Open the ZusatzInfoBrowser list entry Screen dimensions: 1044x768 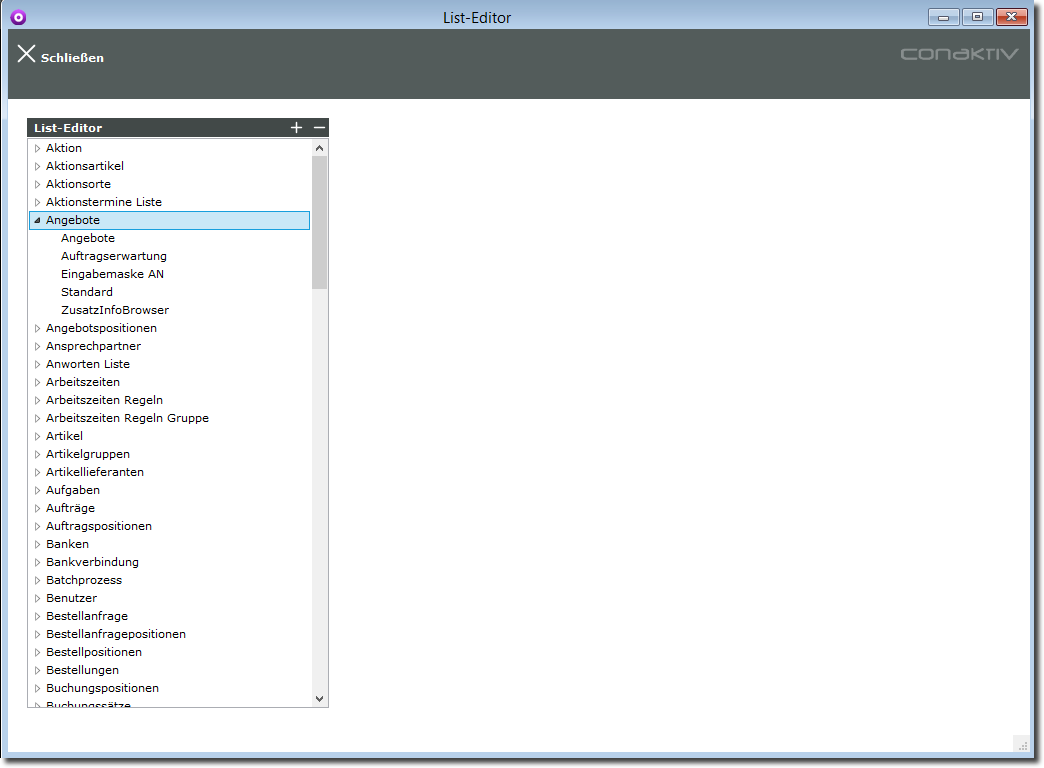pyautogui.click(x=114, y=310)
